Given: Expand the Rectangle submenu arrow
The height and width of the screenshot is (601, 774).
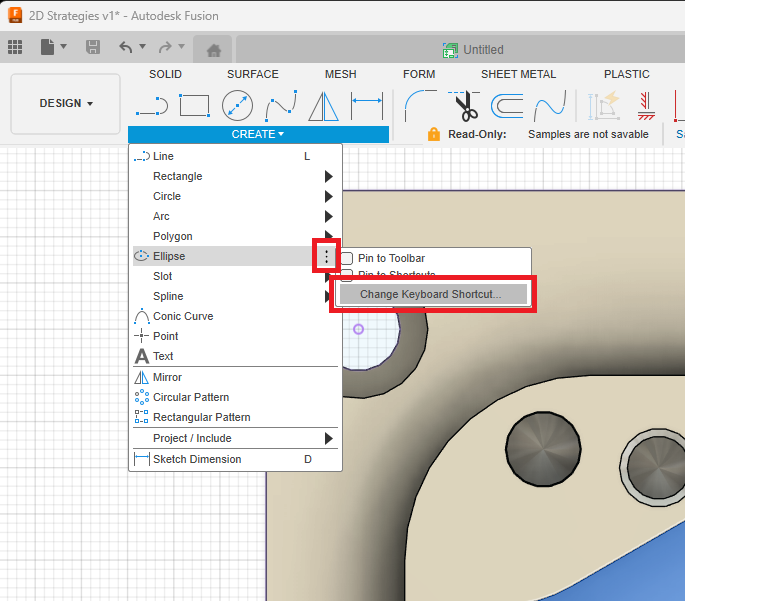Looking at the screenshot, I should [x=328, y=177].
